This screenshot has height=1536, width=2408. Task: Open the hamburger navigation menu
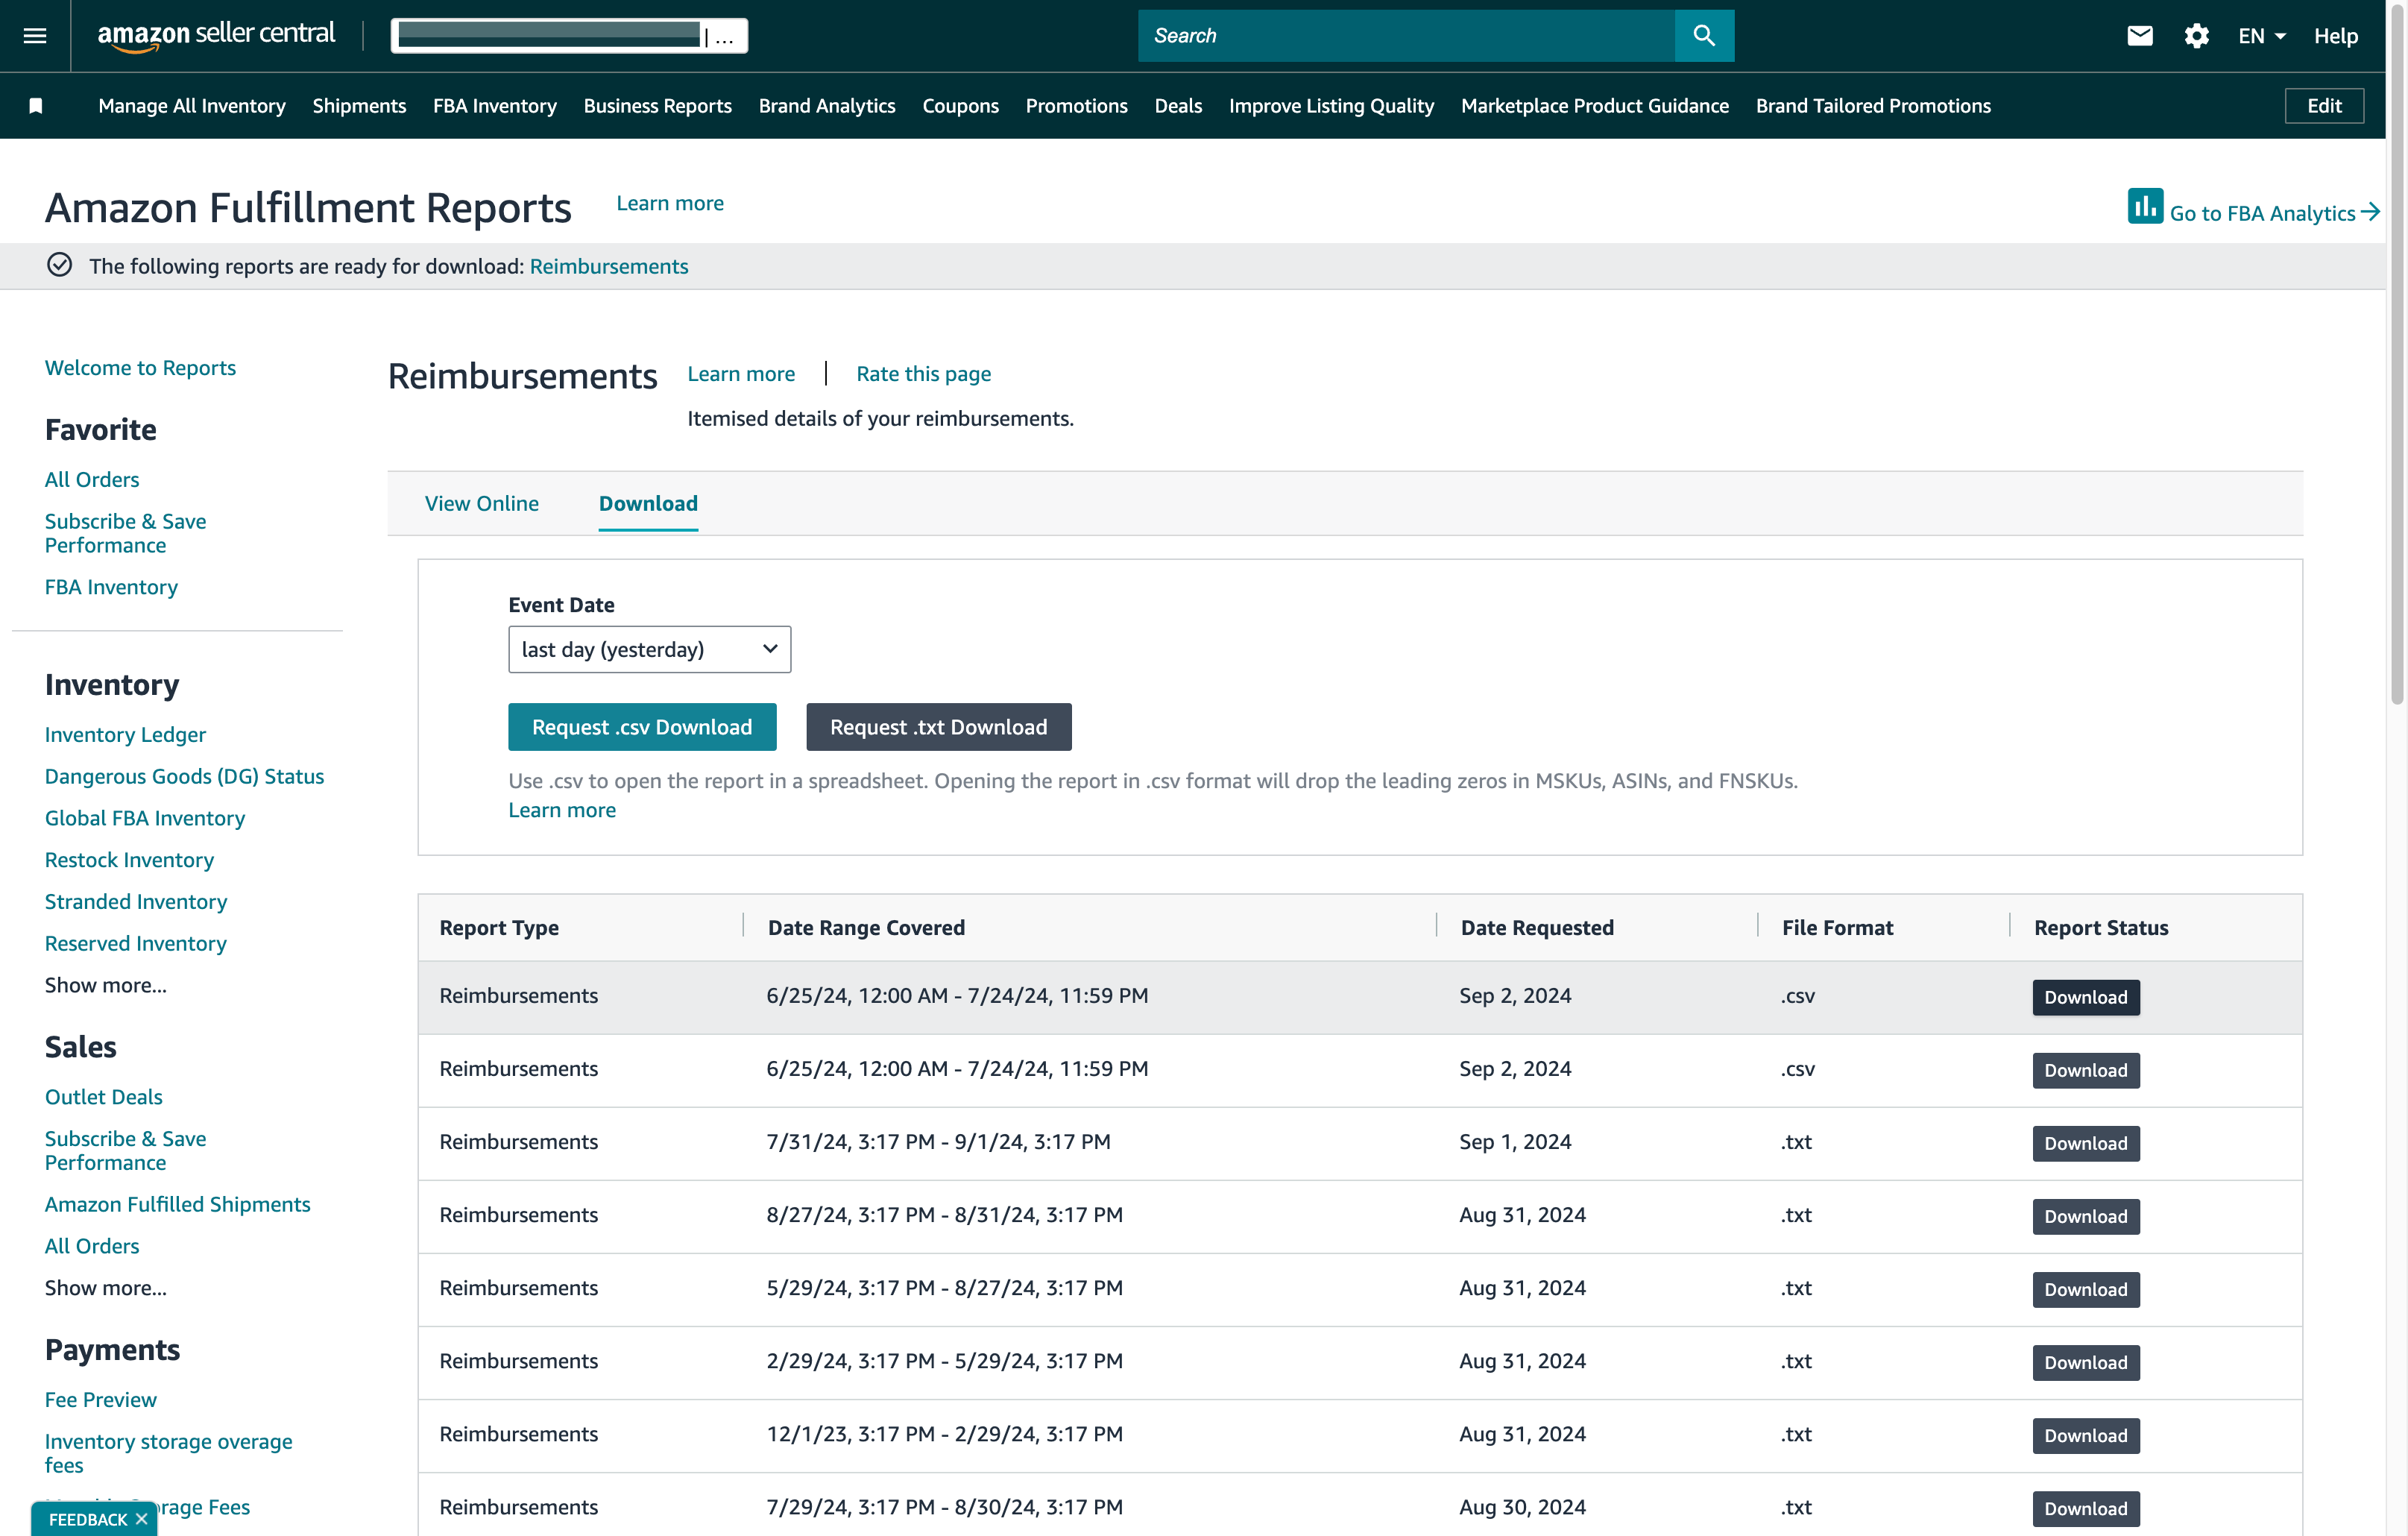(x=35, y=36)
